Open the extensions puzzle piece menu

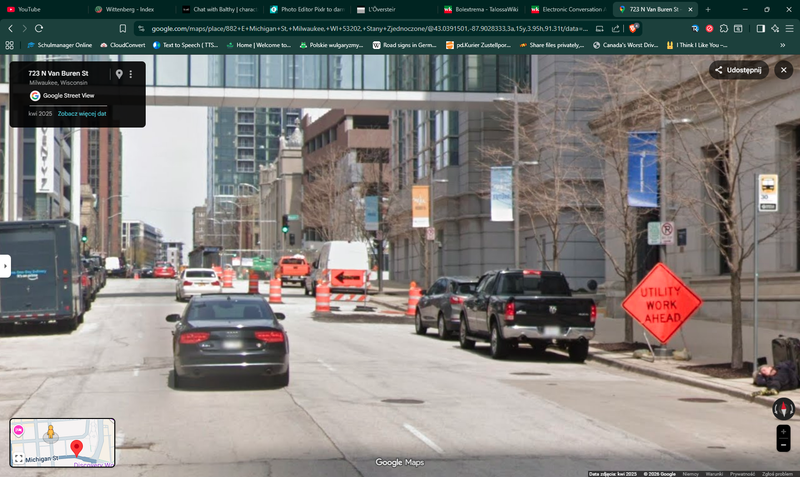point(723,29)
